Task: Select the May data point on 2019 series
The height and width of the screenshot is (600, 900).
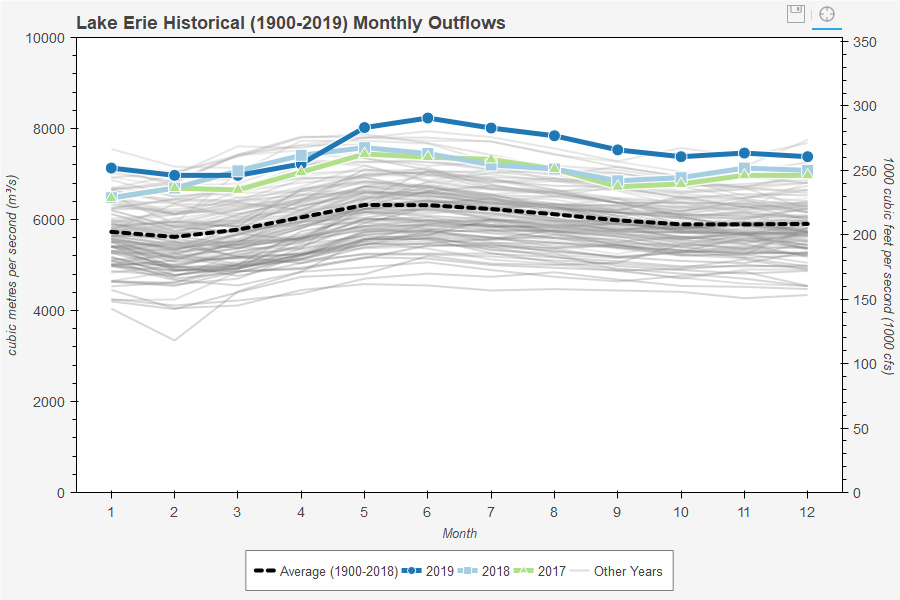Action: point(363,127)
